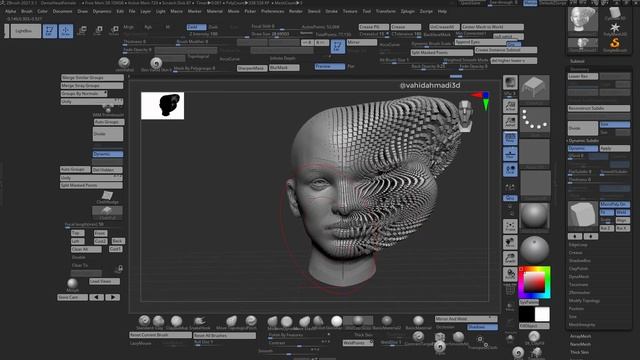The width and height of the screenshot is (640, 360).
Task: Choose the Cylinder3D tool icon
Action: [615, 13]
